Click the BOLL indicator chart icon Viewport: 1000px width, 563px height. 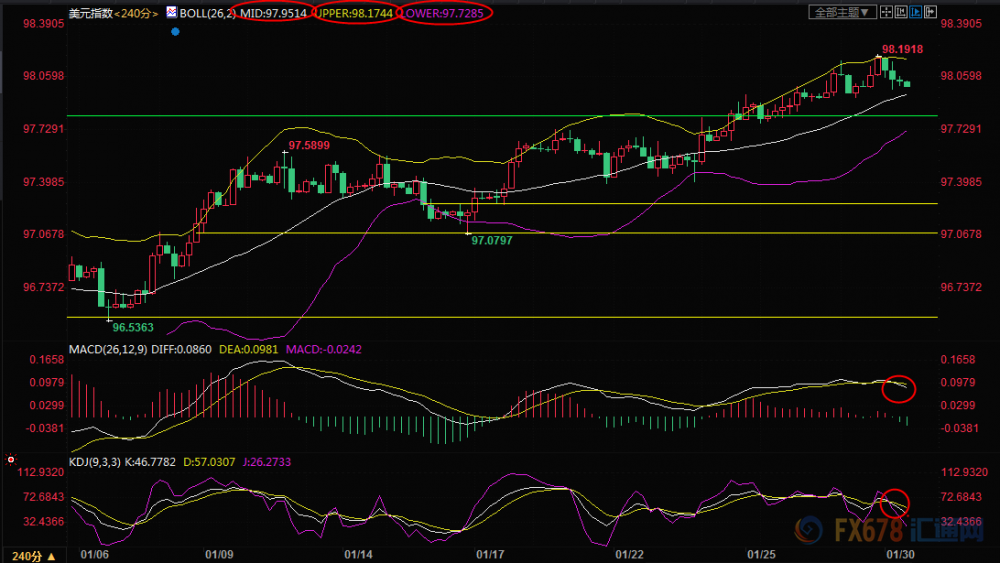pos(172,12)
